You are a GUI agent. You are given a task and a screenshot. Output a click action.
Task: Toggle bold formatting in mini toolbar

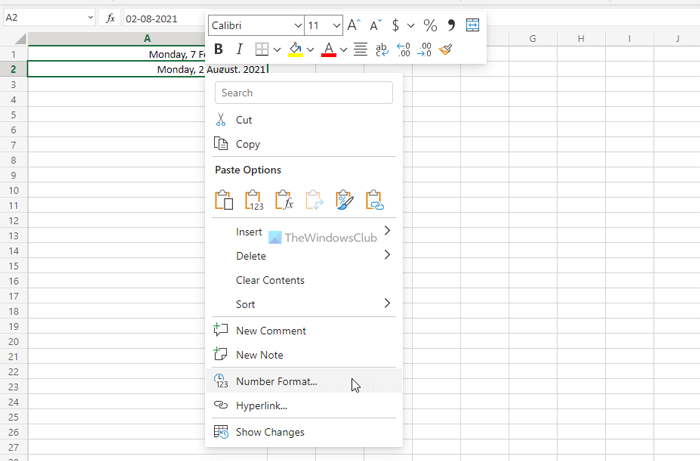(218, 49)
